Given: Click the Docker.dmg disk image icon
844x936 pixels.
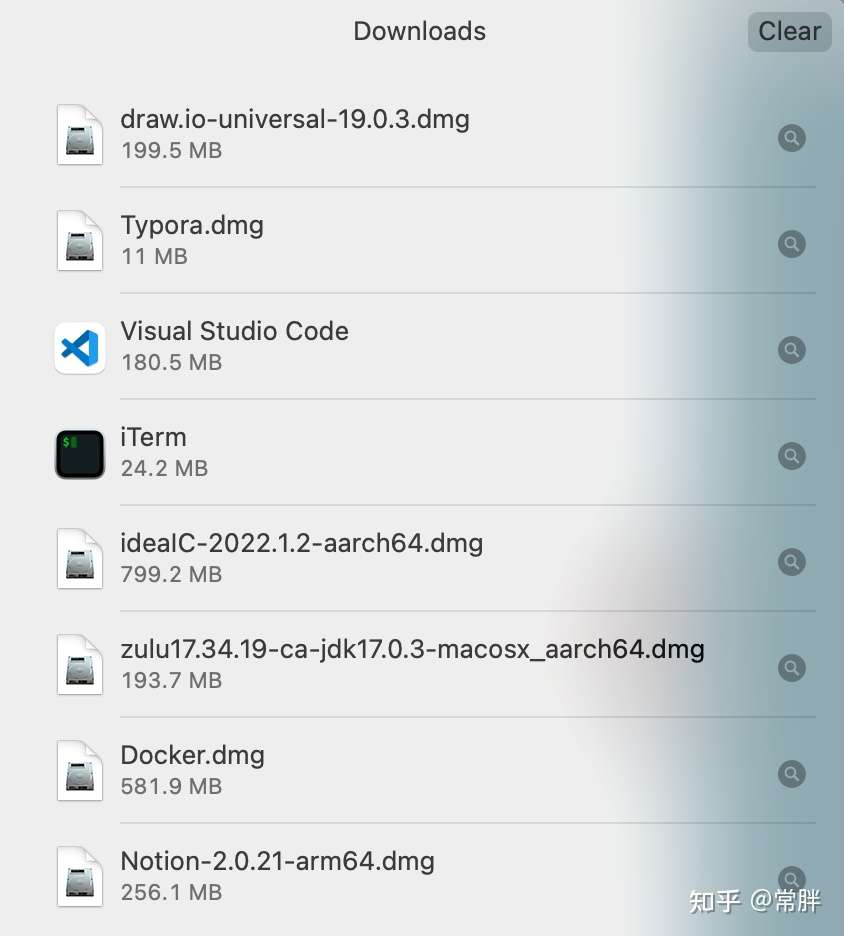Looking at the screenshot, I should (x=80, y=772).
